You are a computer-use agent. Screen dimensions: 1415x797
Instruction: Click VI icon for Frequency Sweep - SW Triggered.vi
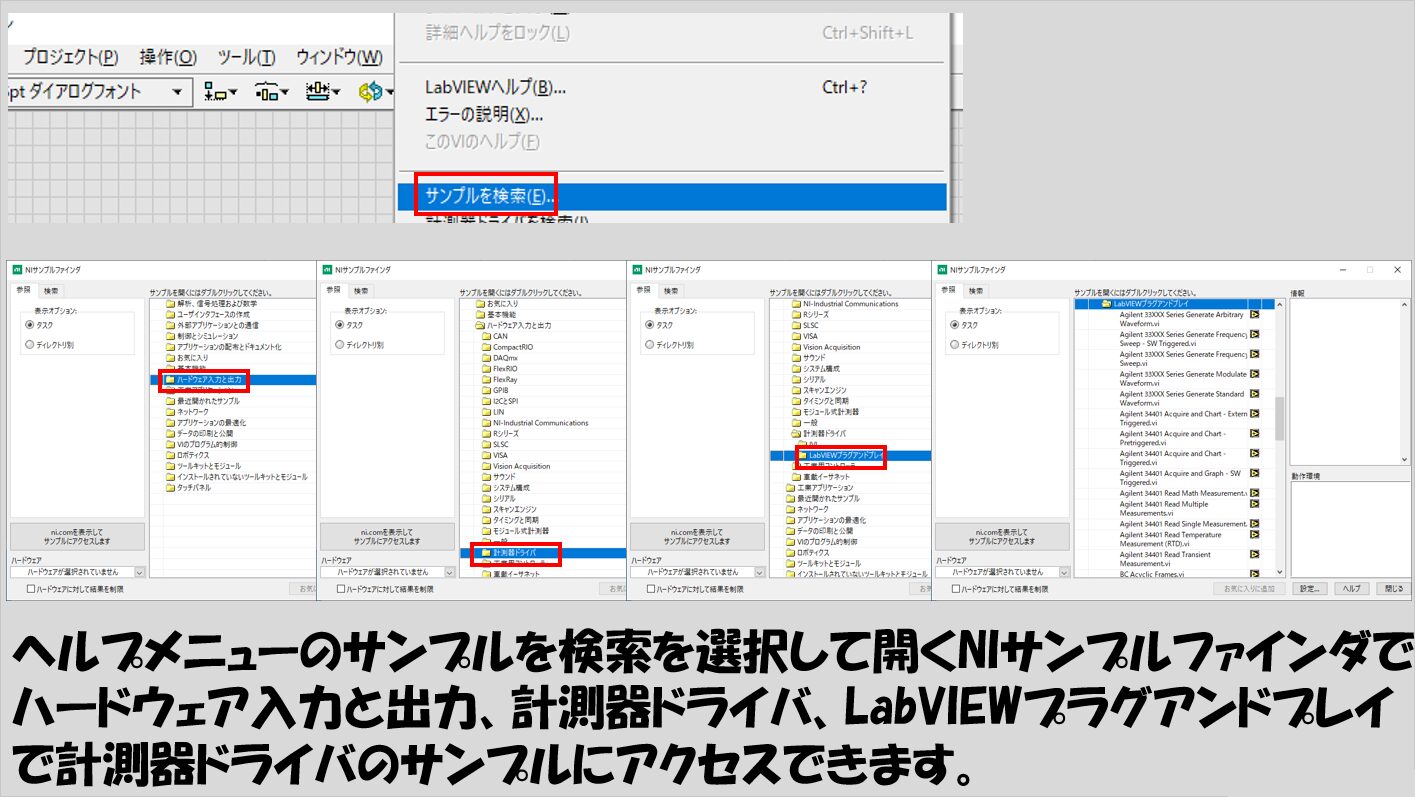[x=1254, y=334]
